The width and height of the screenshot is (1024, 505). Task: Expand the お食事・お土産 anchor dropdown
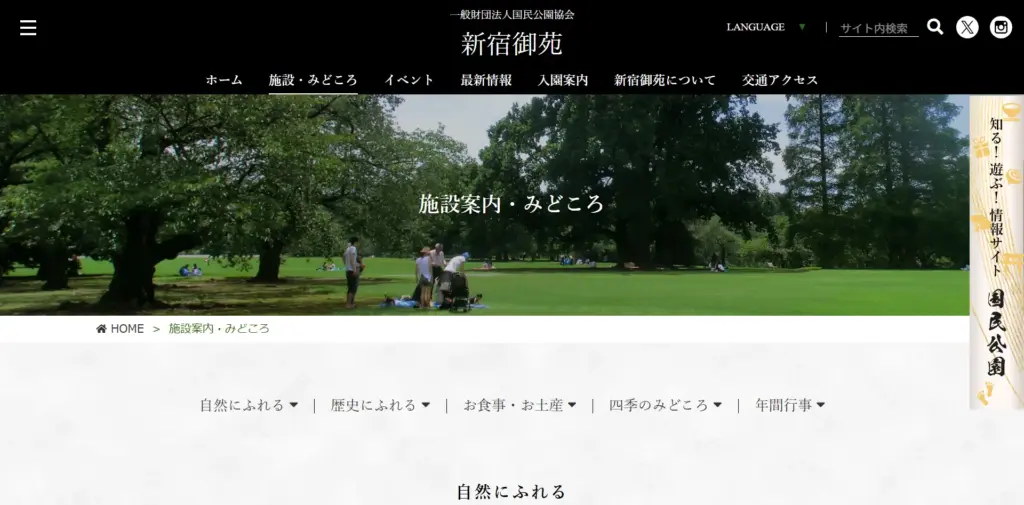point(520,405)
